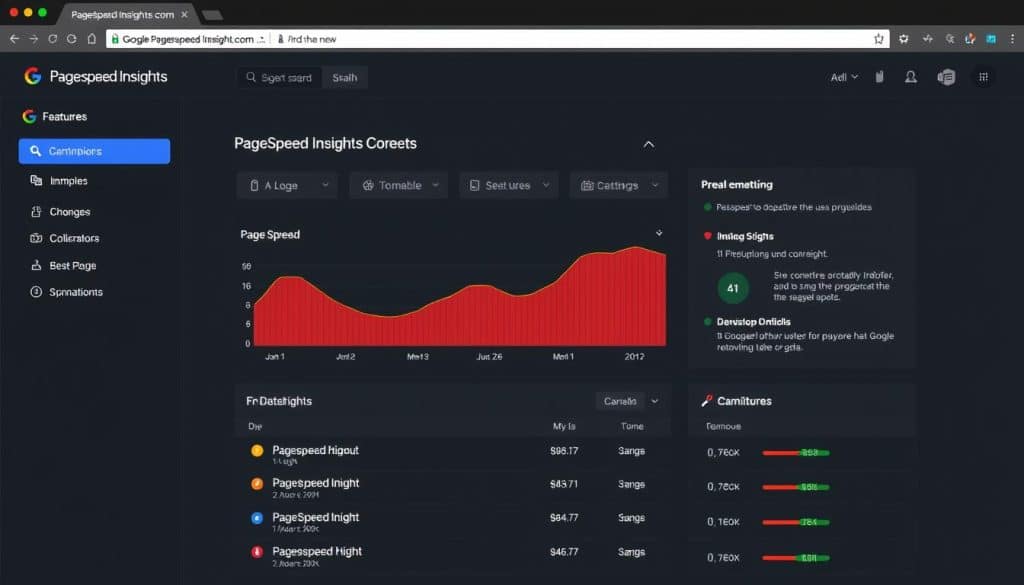
Task: Click the $46.77 value
Action: tap(564, 552)
